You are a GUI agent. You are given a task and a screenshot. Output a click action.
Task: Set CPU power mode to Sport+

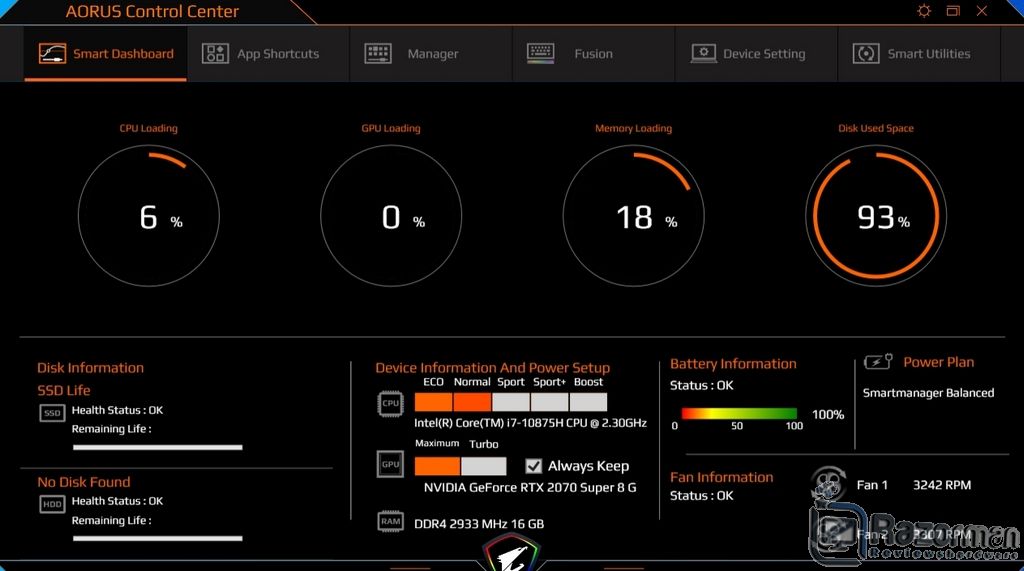tap(549, 401)
